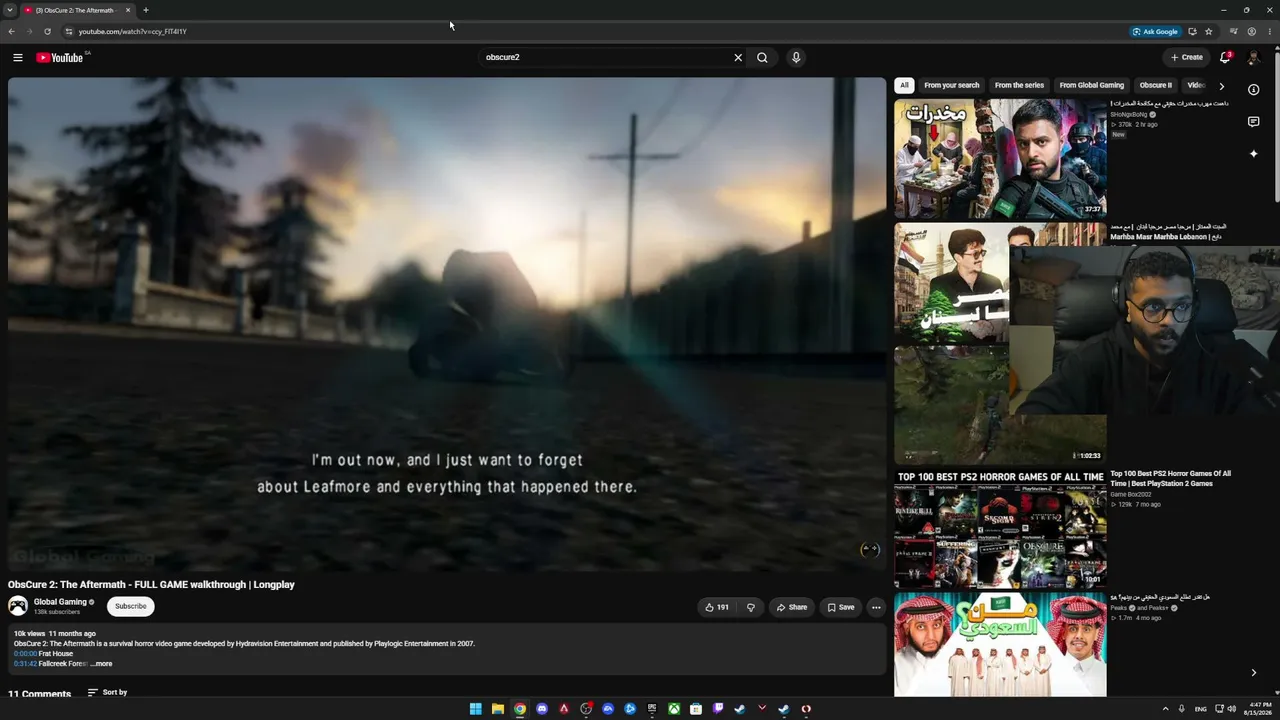The height and width of the screenshot is (720, 1280).
Task: Clear the obscure2 search text
Action: 738,57
